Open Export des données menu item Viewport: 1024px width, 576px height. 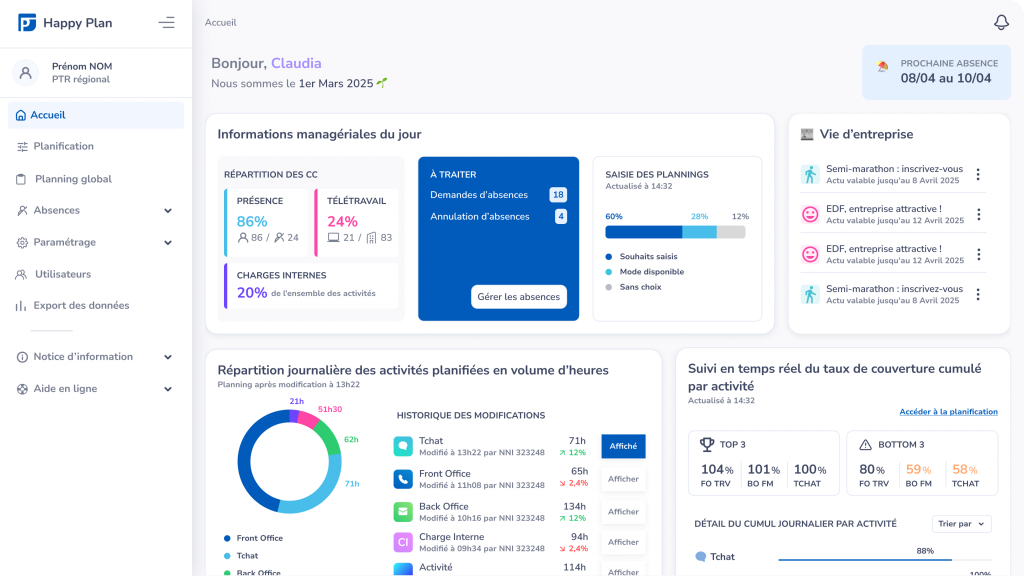point(81,305)
